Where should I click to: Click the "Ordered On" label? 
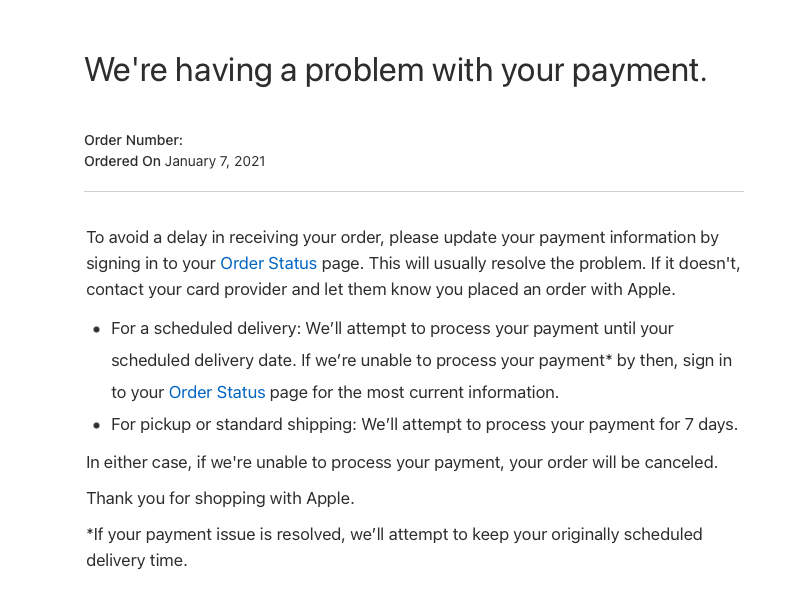coord(122,161)
